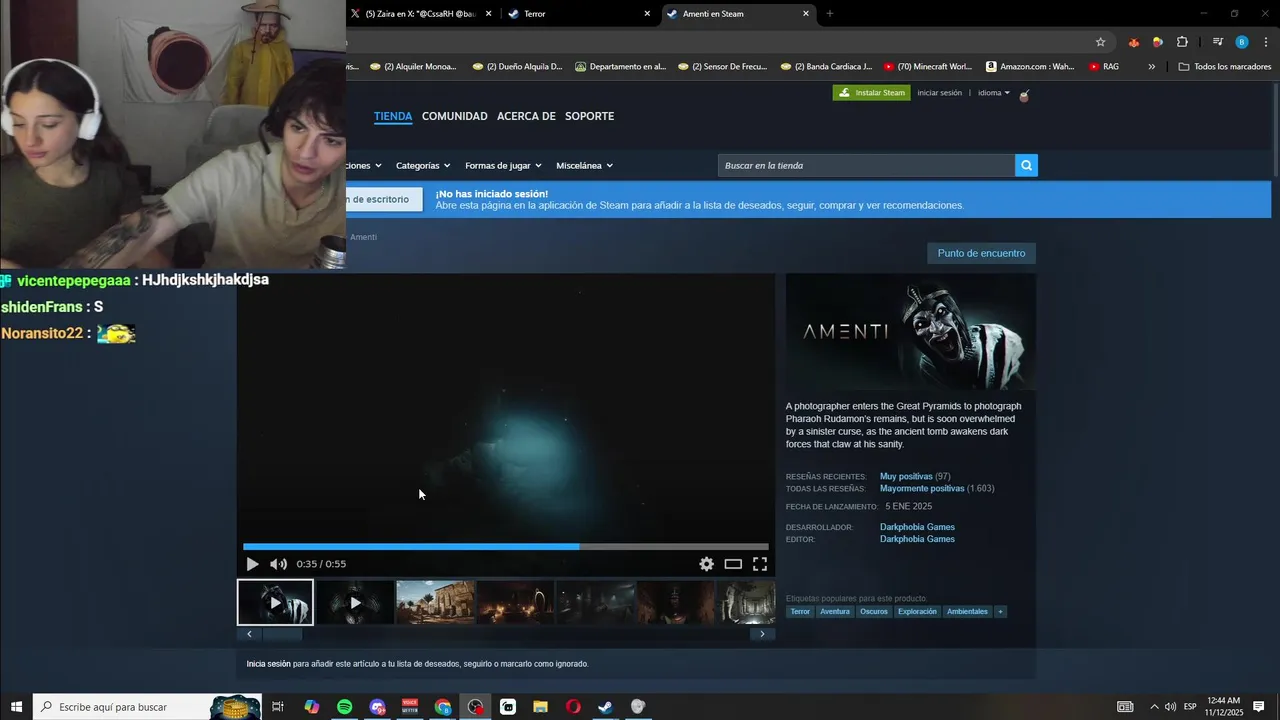Open publisher Darkphobia Games link
Viewport: 1280px width, 720px height.
pos(917,539)
